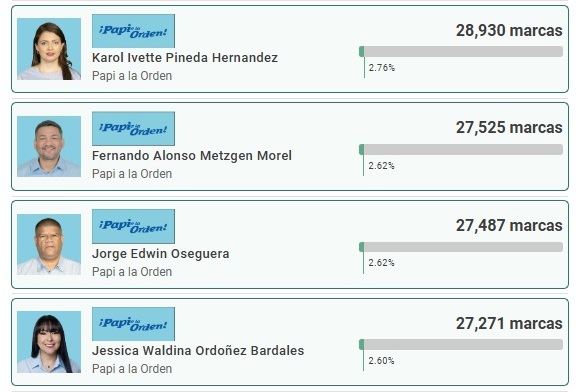This screenshot has width=580, height=392.
Task: Click the progress bar showing 2.76%
Action: coord(461,51)
